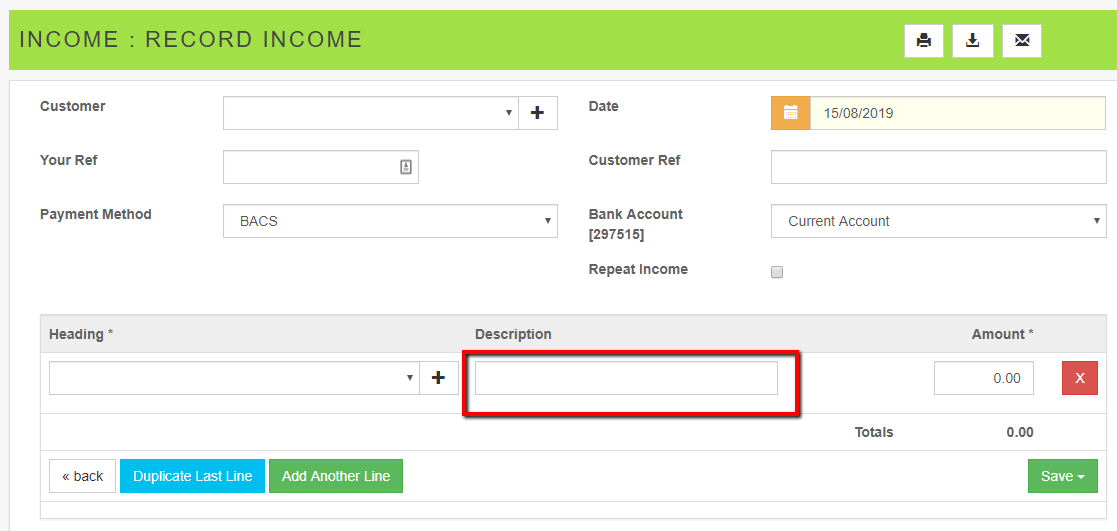Click the download icon in header
This screenshot has height=531, width=1117.
[972, 41]
